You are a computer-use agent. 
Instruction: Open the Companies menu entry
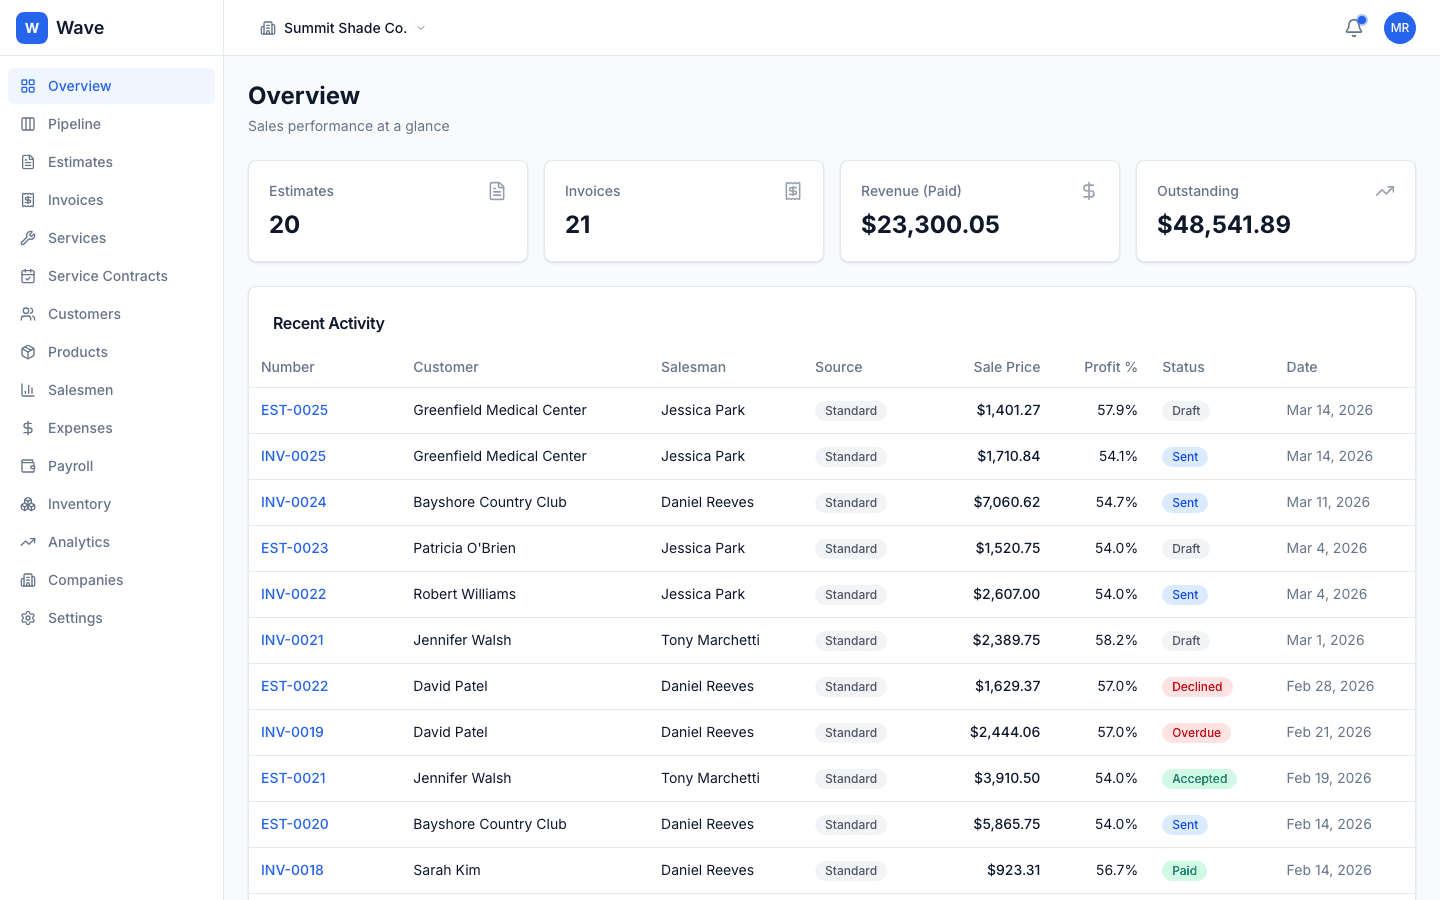tap(84, 579)
